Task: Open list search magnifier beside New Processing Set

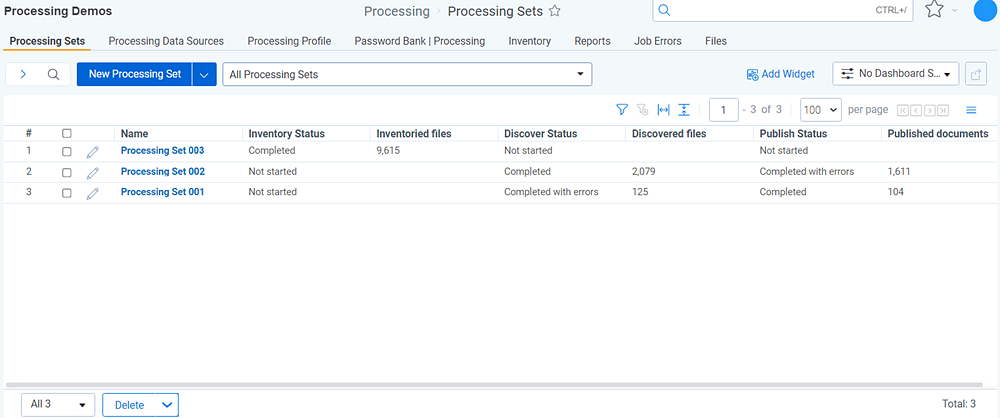Action: tap(54, 74)
